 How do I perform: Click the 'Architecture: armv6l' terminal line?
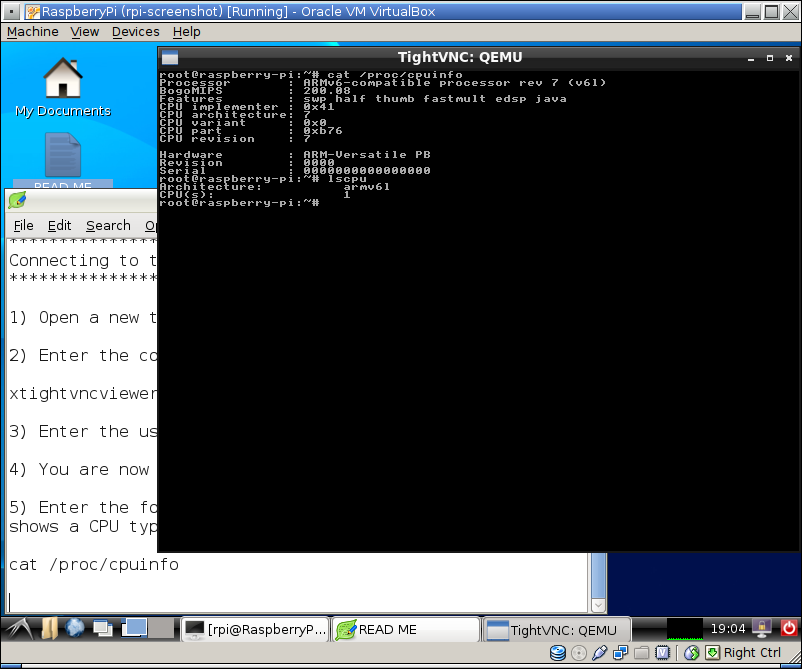tap(275, 187)
